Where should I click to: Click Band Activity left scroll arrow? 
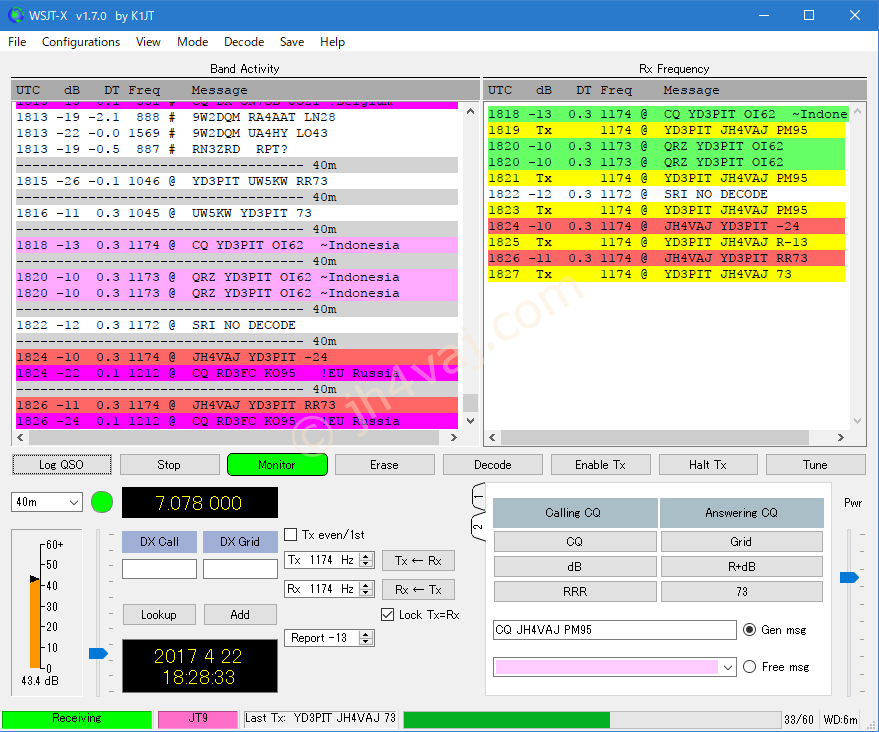[x=21, y=437]
